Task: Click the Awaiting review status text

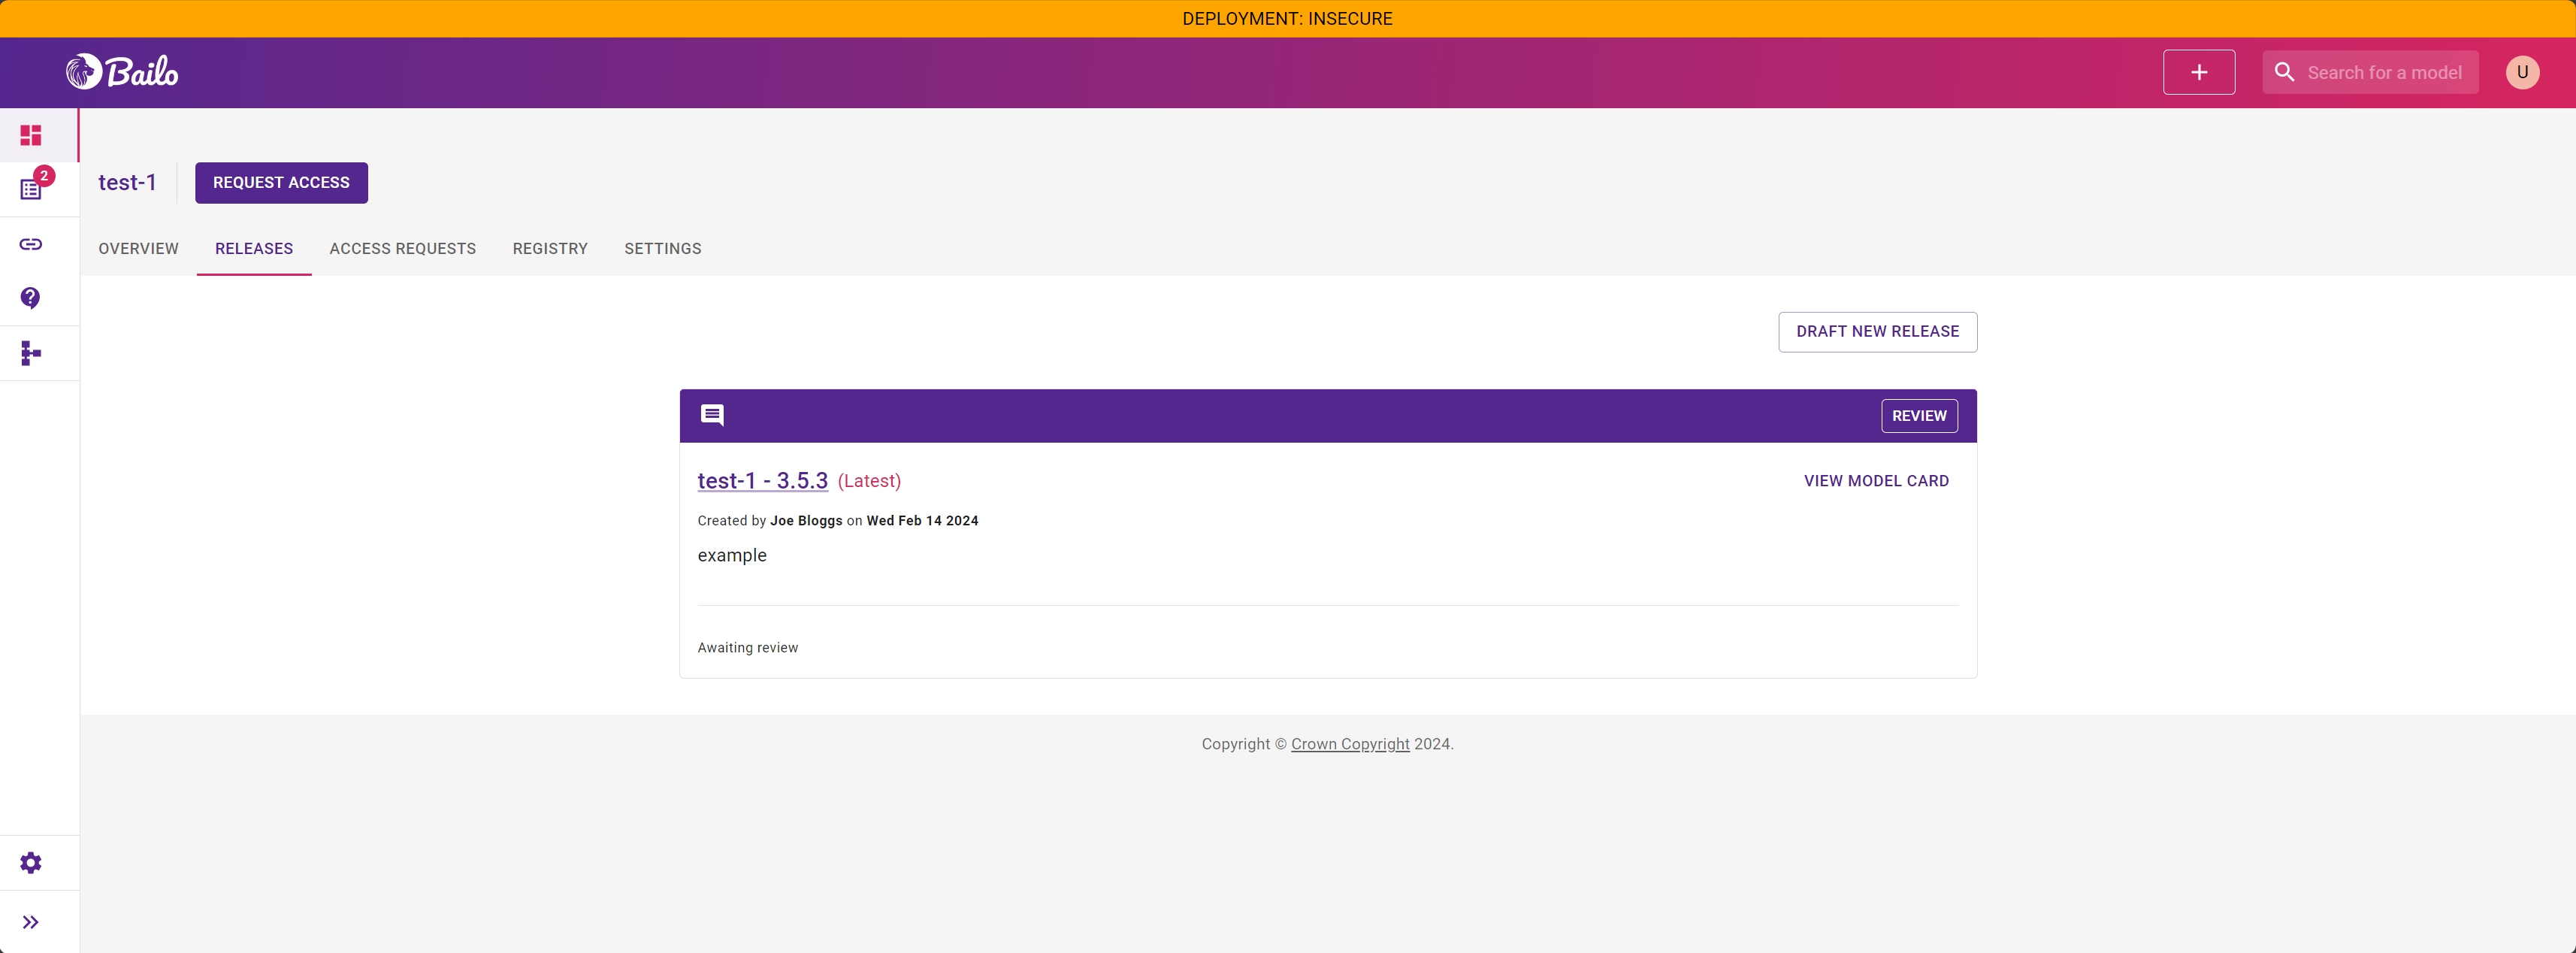Action: point(747,647)
